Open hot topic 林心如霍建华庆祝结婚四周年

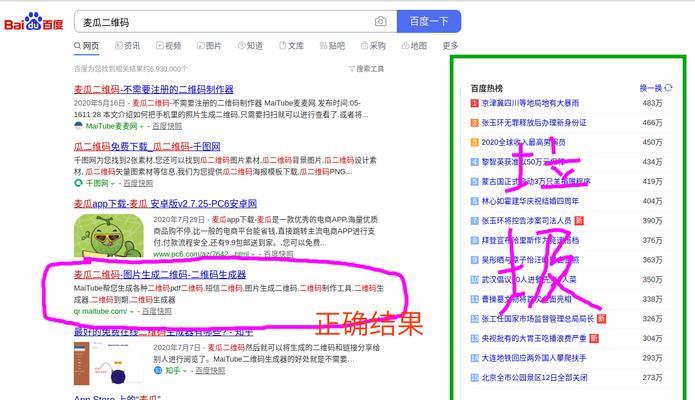click(530, 201)
